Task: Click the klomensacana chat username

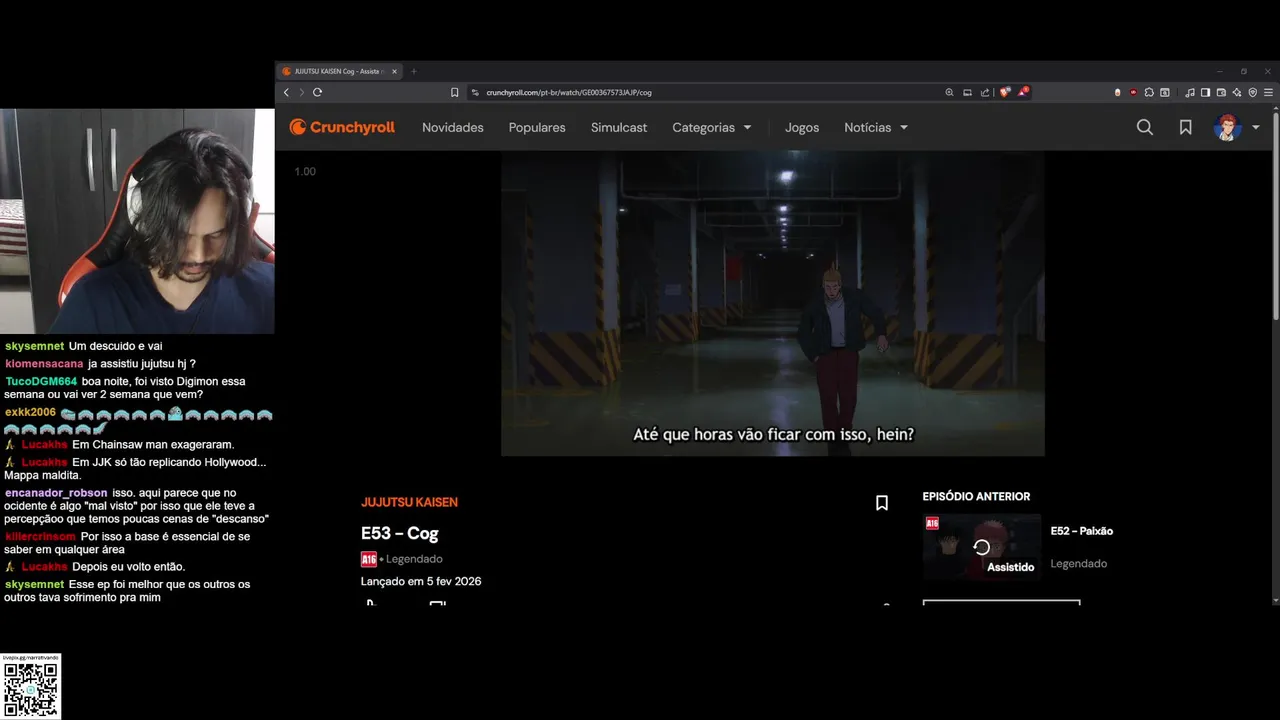Action: pyautogui.click(x=44, y=364)
